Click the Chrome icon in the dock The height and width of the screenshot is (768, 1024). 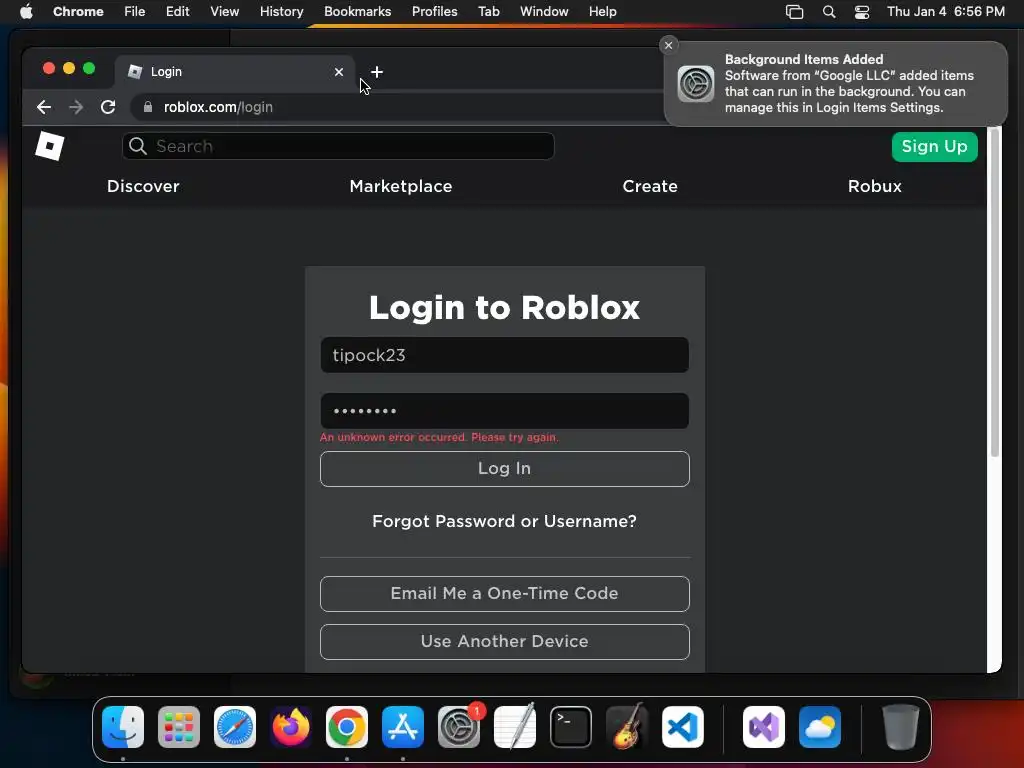(347, 727)
